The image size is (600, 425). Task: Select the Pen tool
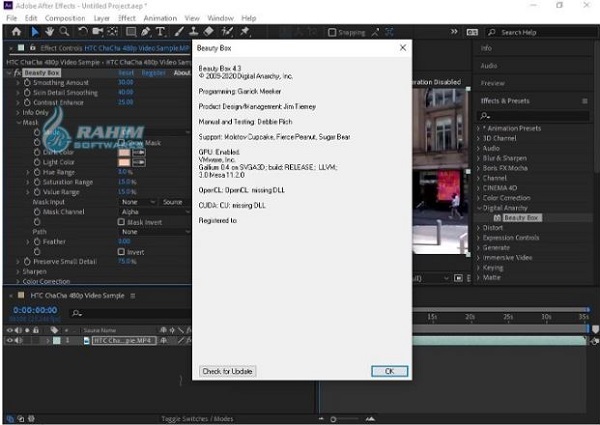click(145, 32)
